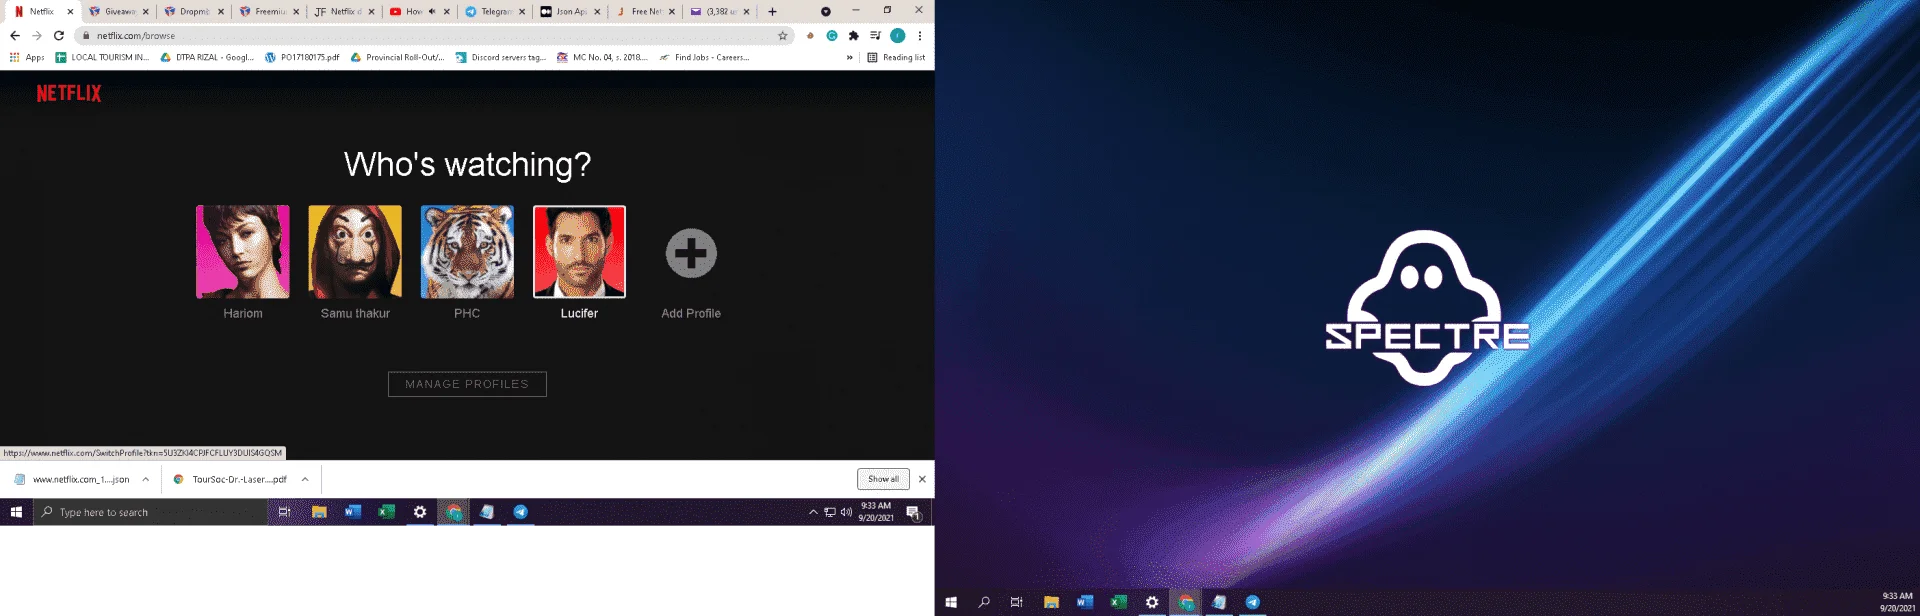Show hidden system tray icons

click(x=813, y=512)
